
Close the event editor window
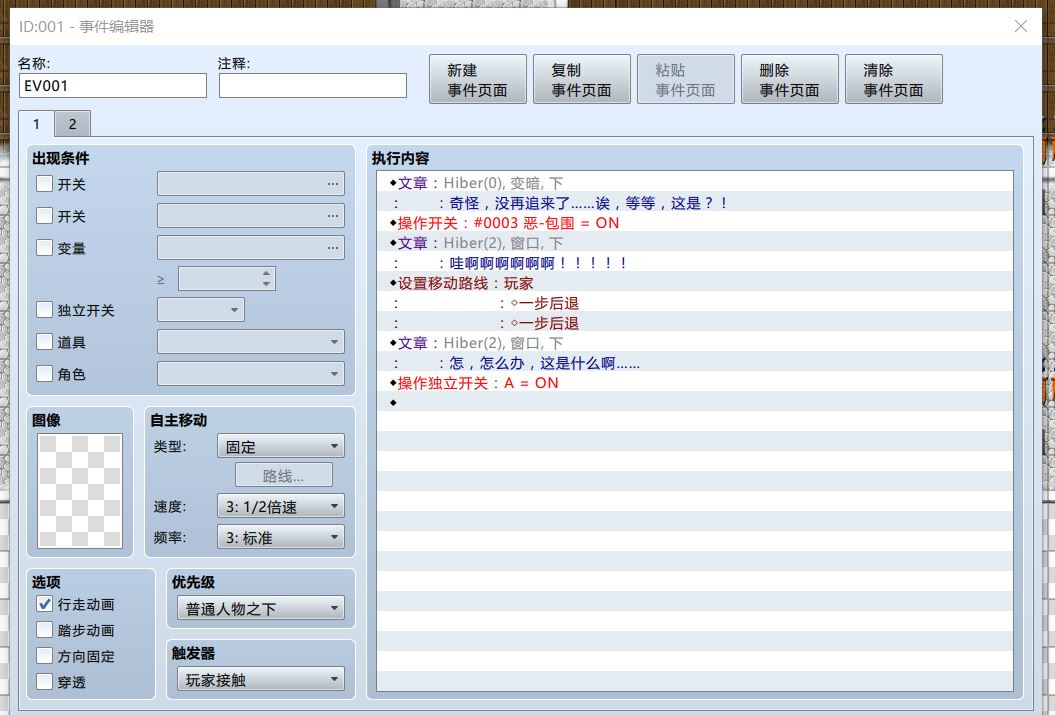click(x=1021, y=26)
